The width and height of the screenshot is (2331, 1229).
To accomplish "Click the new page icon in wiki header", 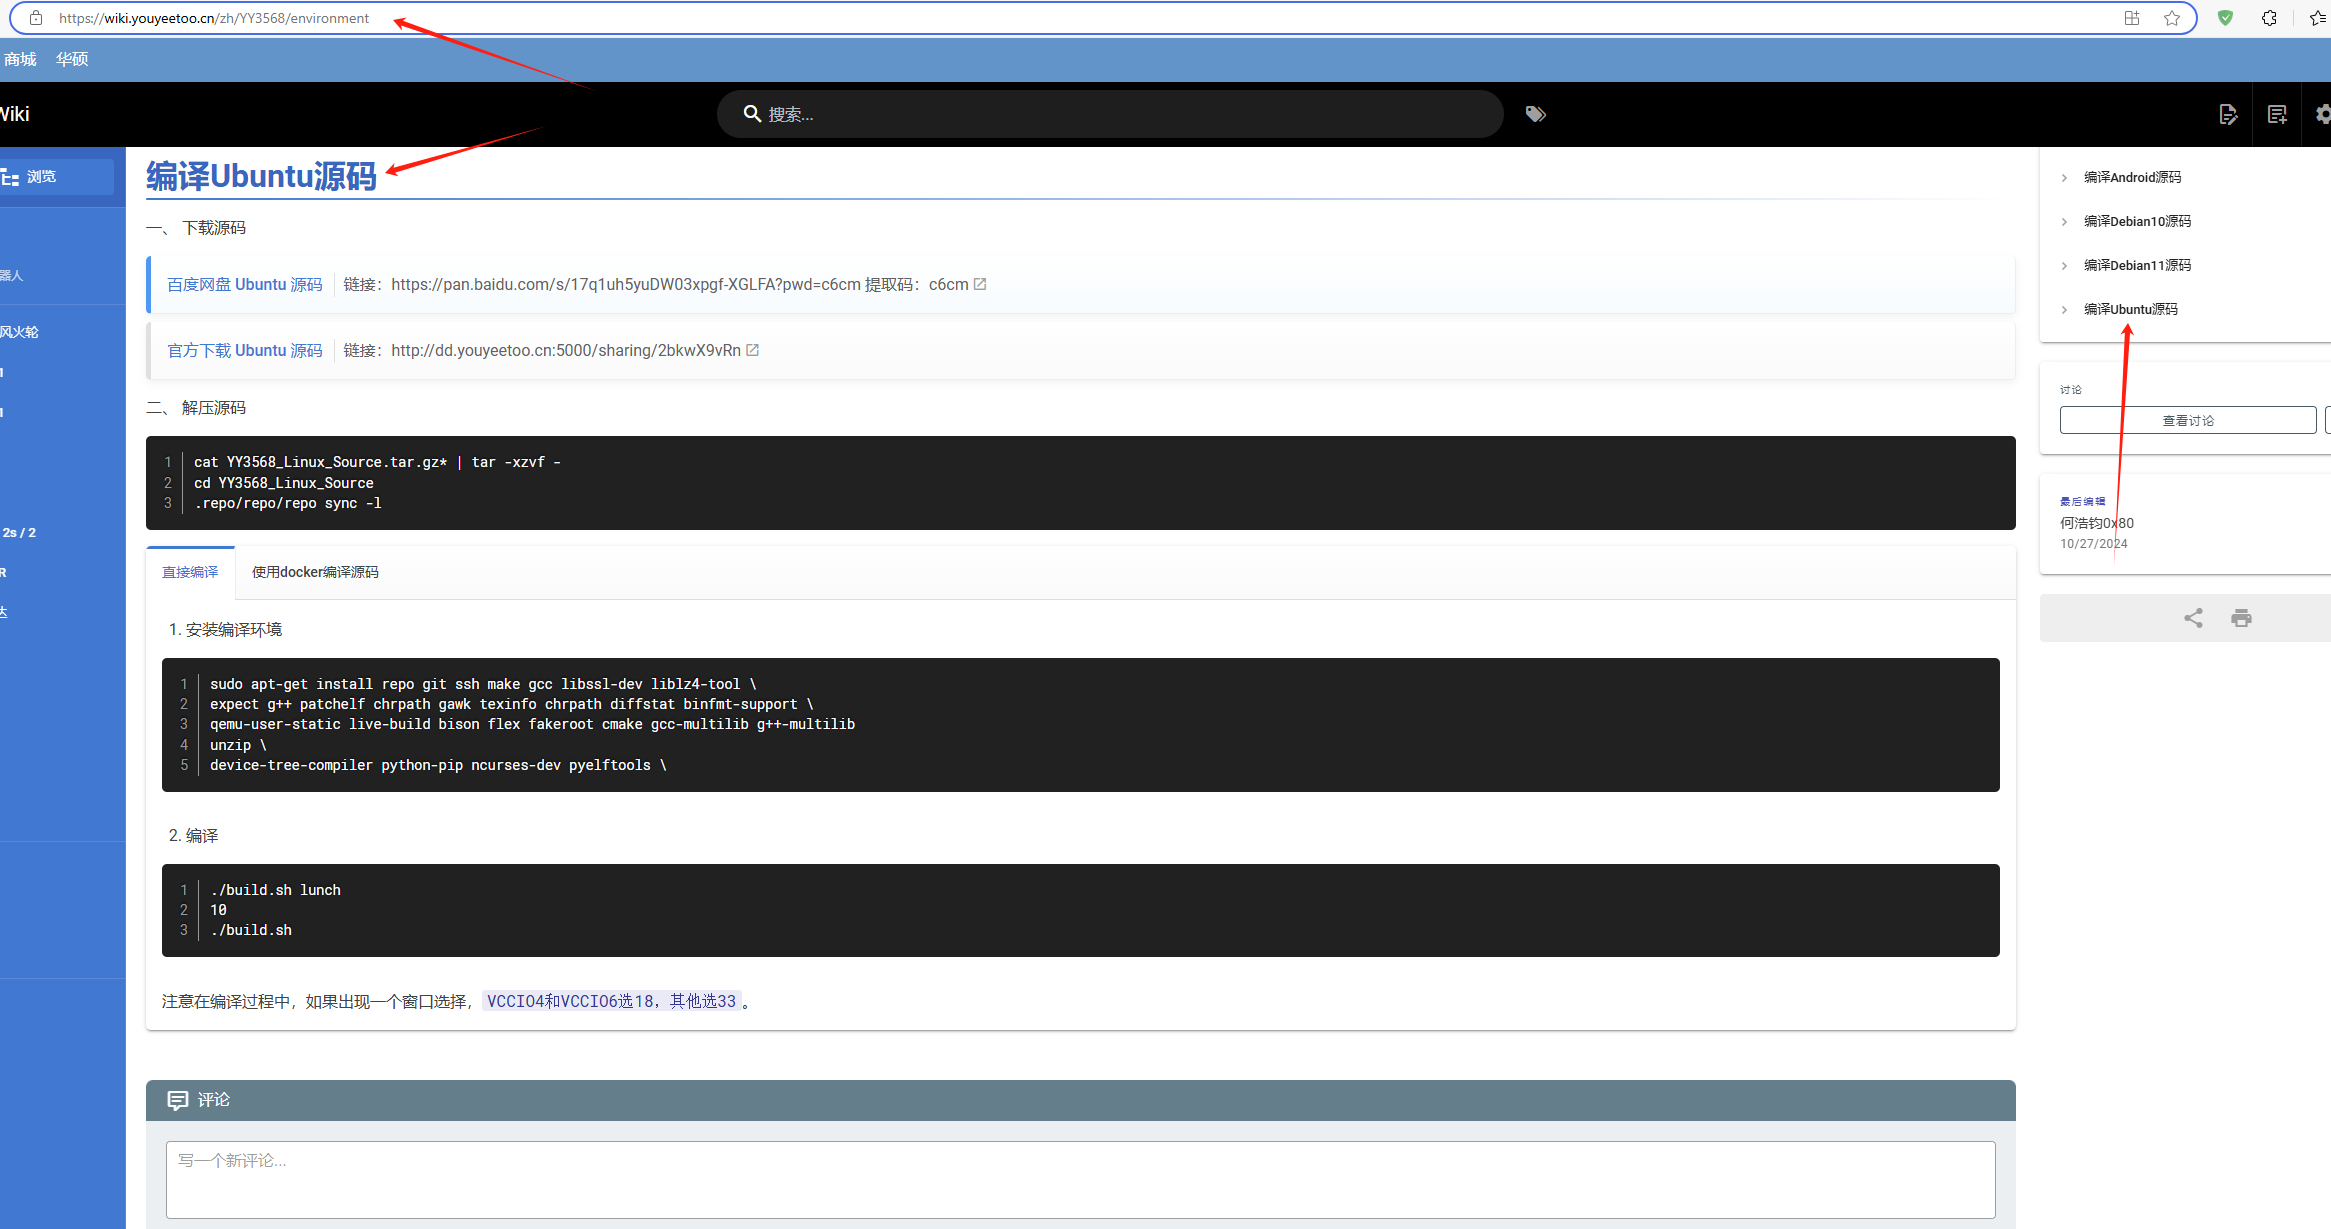I will click(2277, 115).
